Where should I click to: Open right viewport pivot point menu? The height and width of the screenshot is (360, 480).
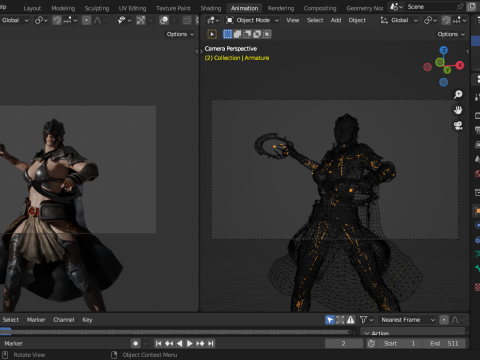point(430,20)
